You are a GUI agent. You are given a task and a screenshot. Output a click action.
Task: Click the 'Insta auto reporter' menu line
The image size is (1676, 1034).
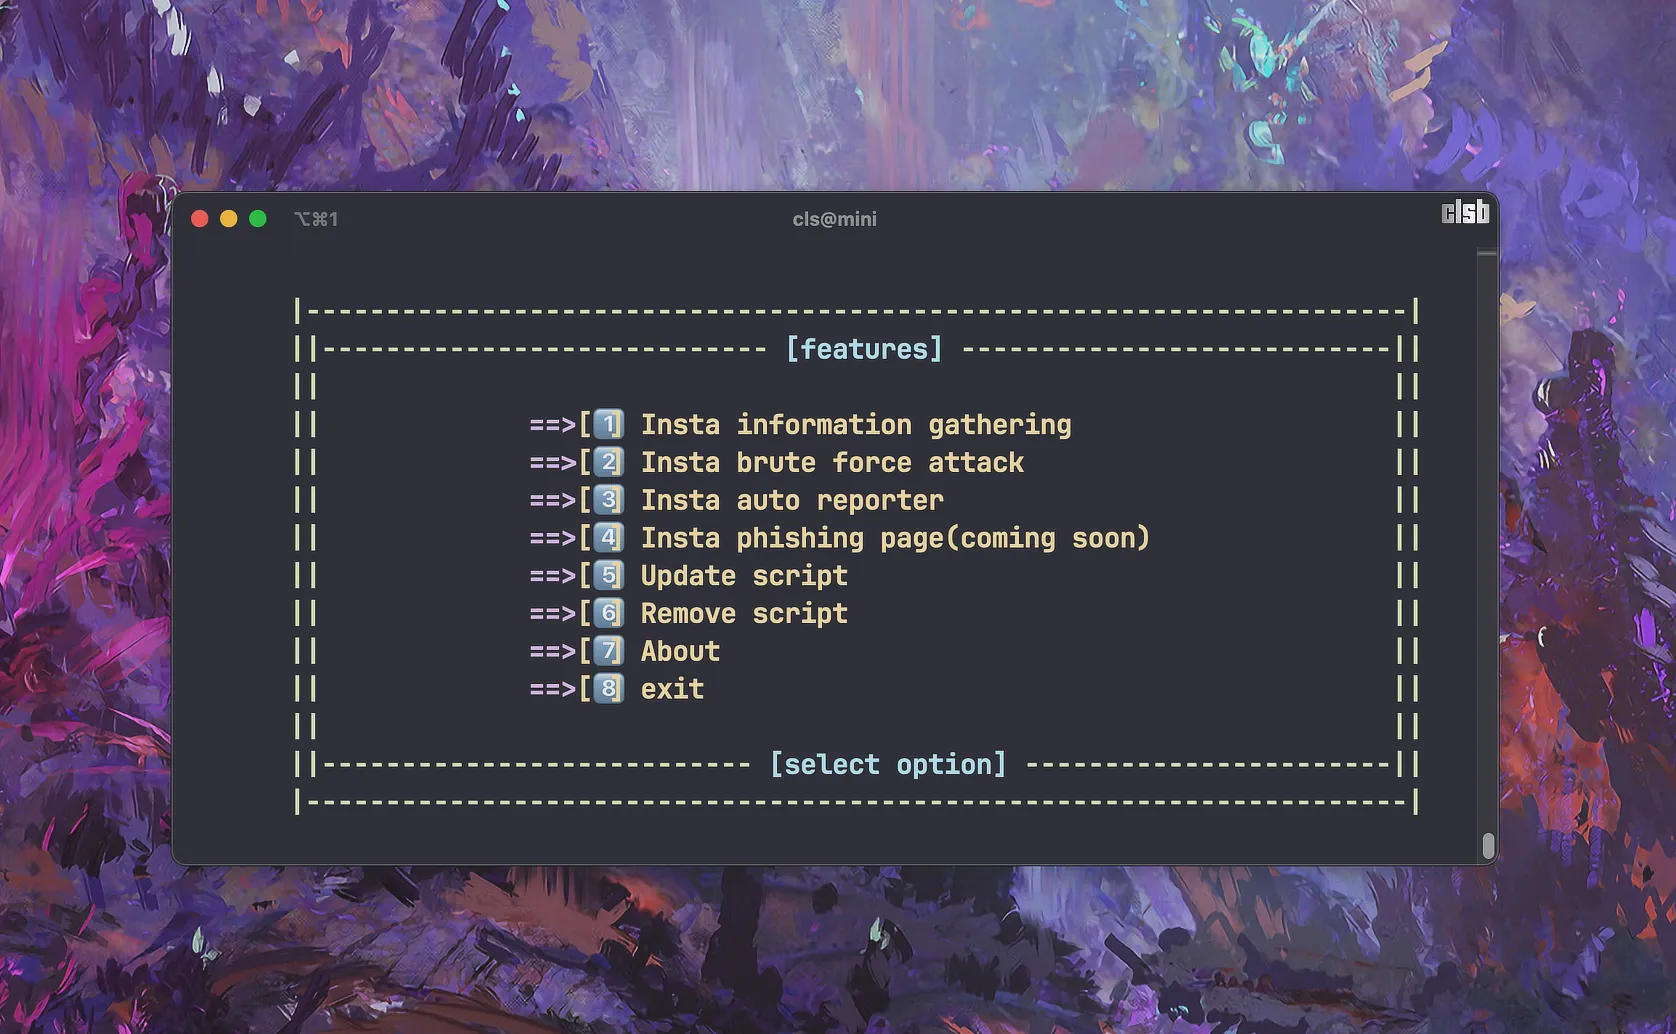[791, 500]
